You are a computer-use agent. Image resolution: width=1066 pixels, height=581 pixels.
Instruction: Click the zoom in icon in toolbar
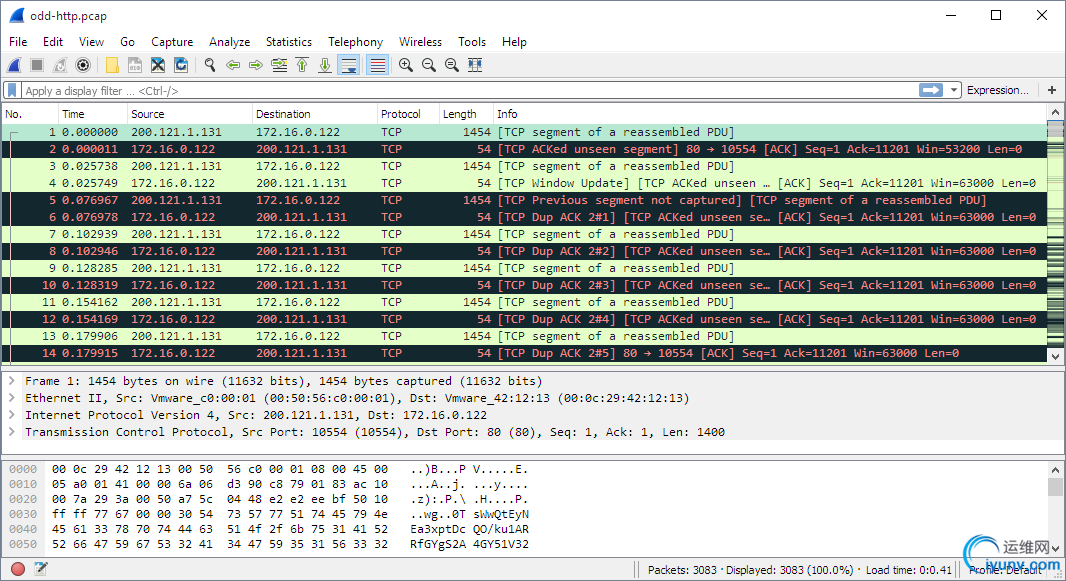[406, 65]
